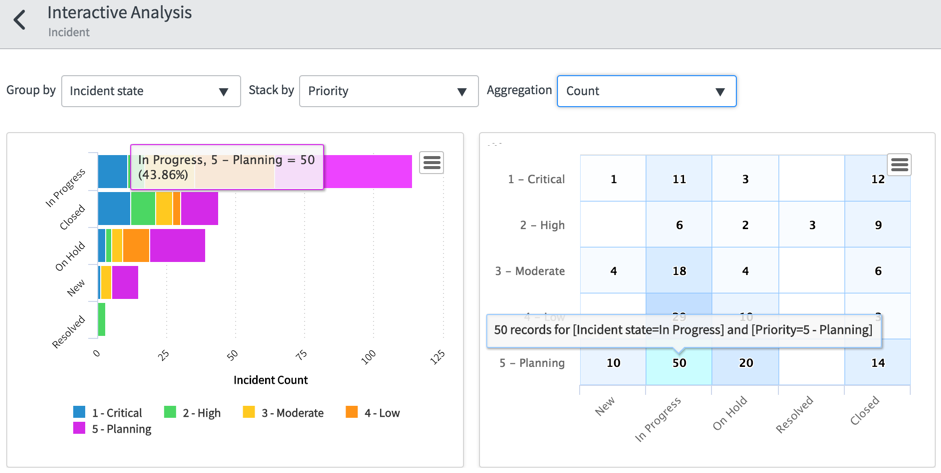The height and width of the screenshot is (473, 941).
Task: Select the In Progress blue Critical bar segment
Action: 112,171
